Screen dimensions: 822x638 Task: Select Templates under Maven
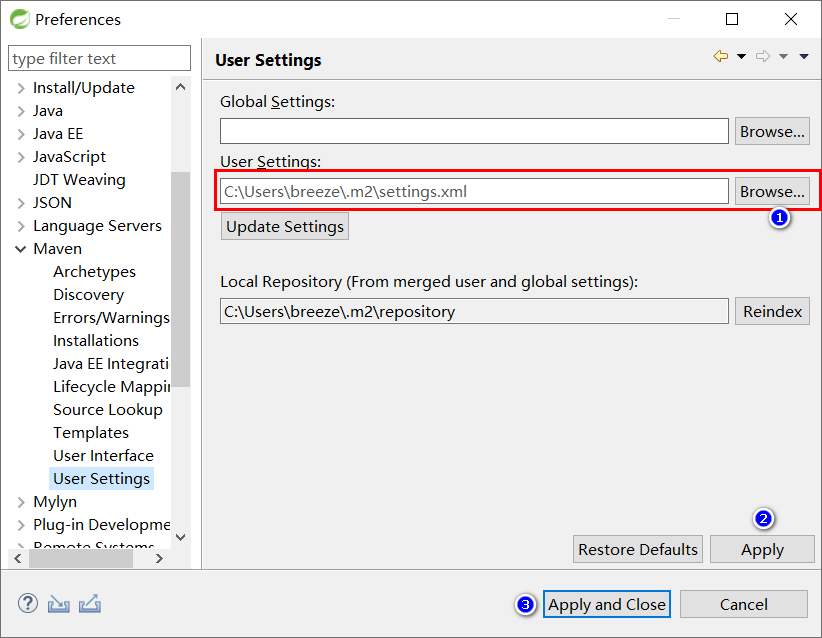[91, 432]
